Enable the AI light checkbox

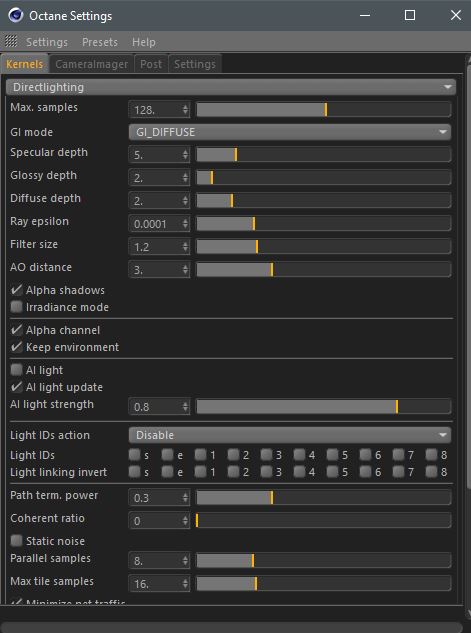(17, 370)
